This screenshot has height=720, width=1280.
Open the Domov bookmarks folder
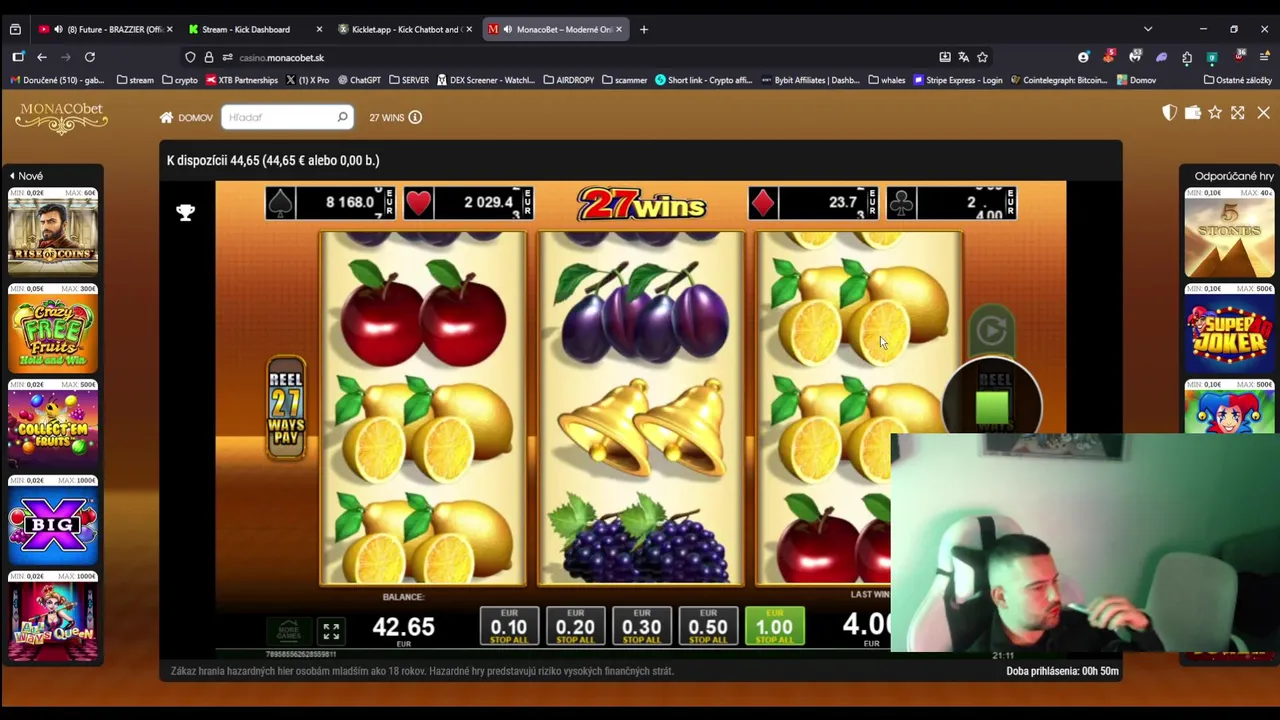point(1137,80)
